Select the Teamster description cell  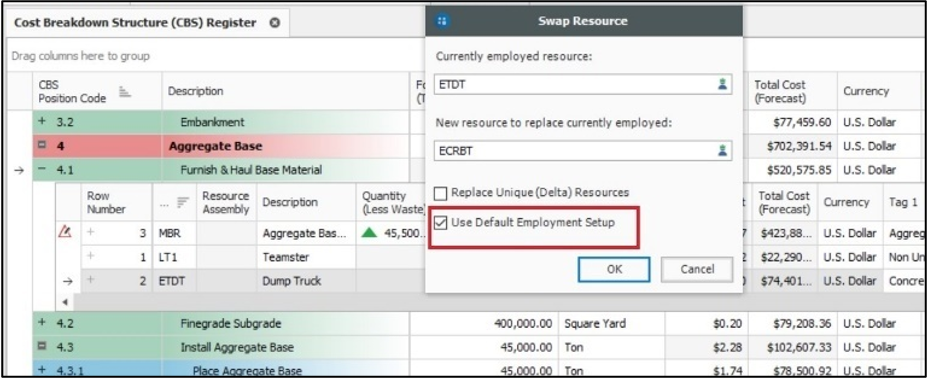[x=306, y=257]
